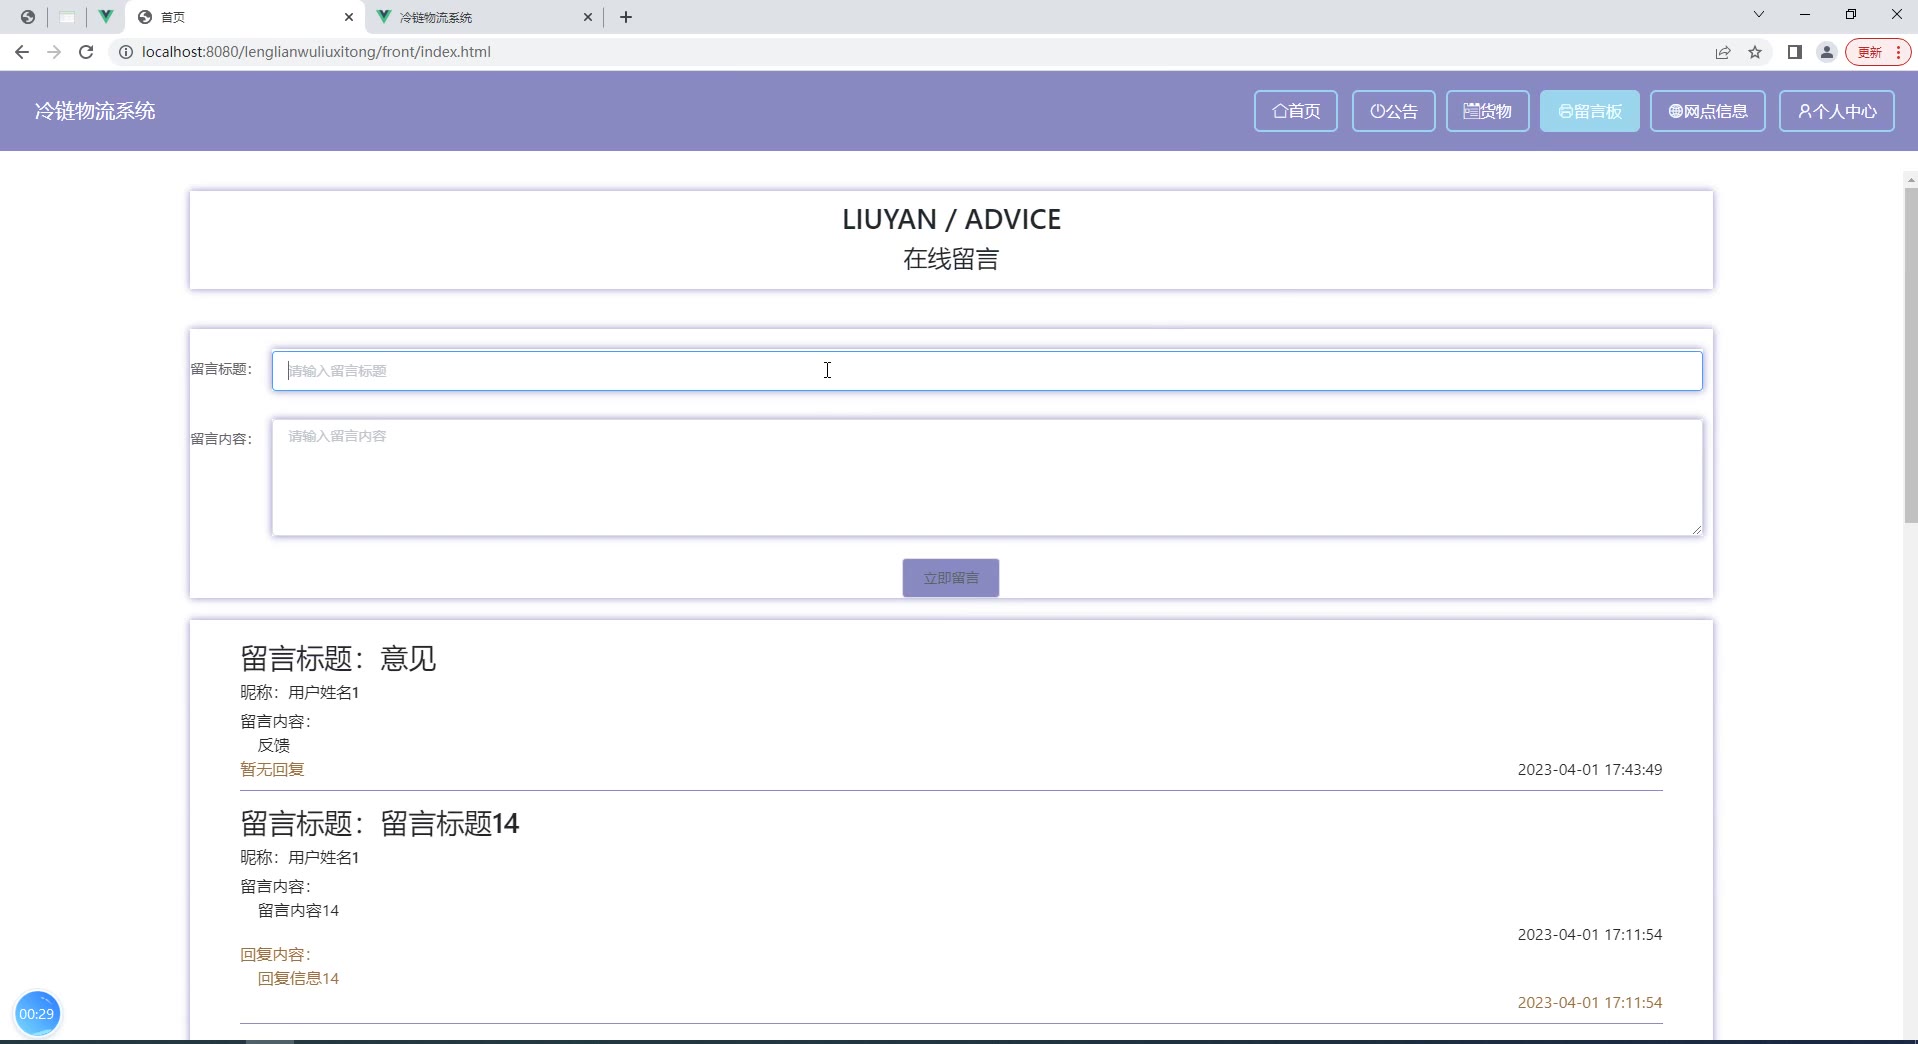1918x1044 pixels.
Task: Open 留言板 in site navigation
Action: pos(1590,111)
